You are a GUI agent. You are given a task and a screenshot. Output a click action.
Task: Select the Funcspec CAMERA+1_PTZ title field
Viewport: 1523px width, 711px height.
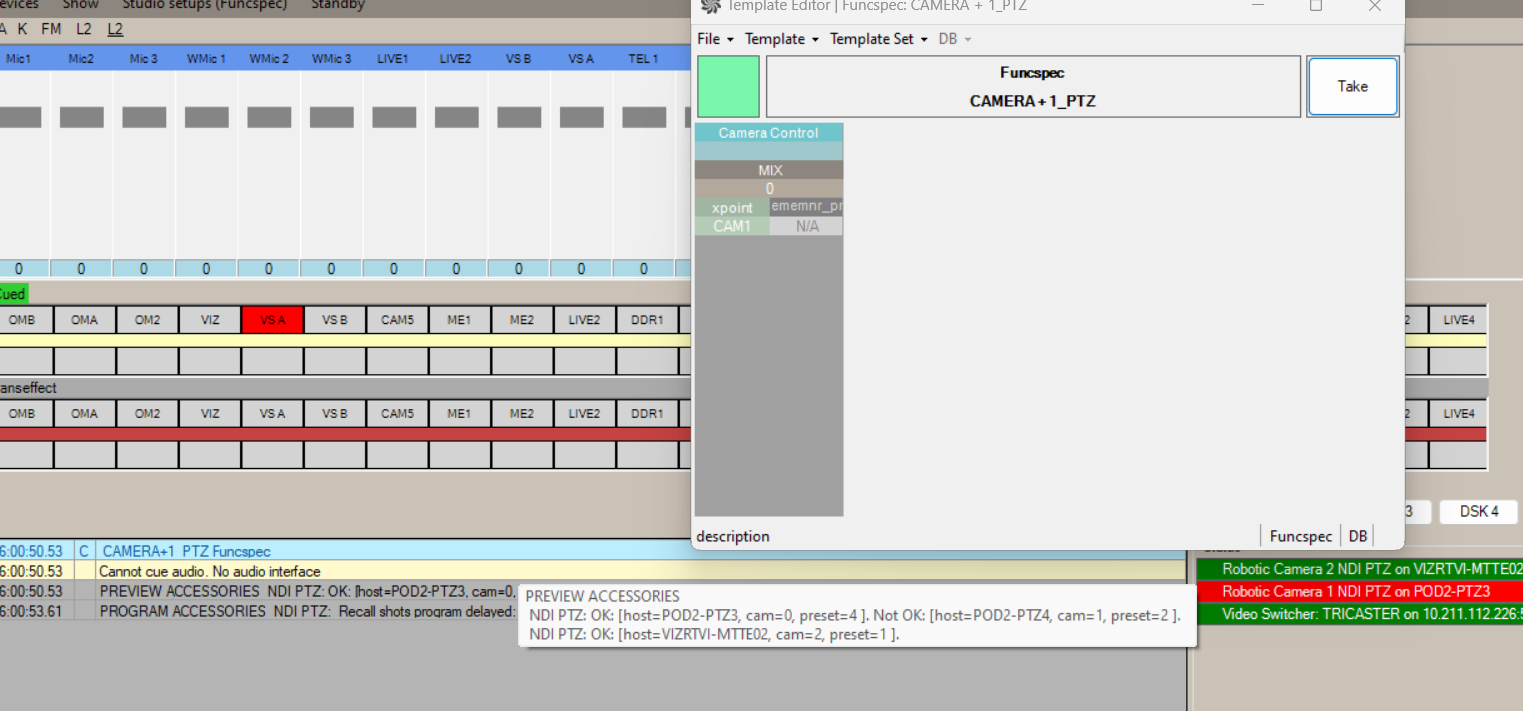[1032, 87]
